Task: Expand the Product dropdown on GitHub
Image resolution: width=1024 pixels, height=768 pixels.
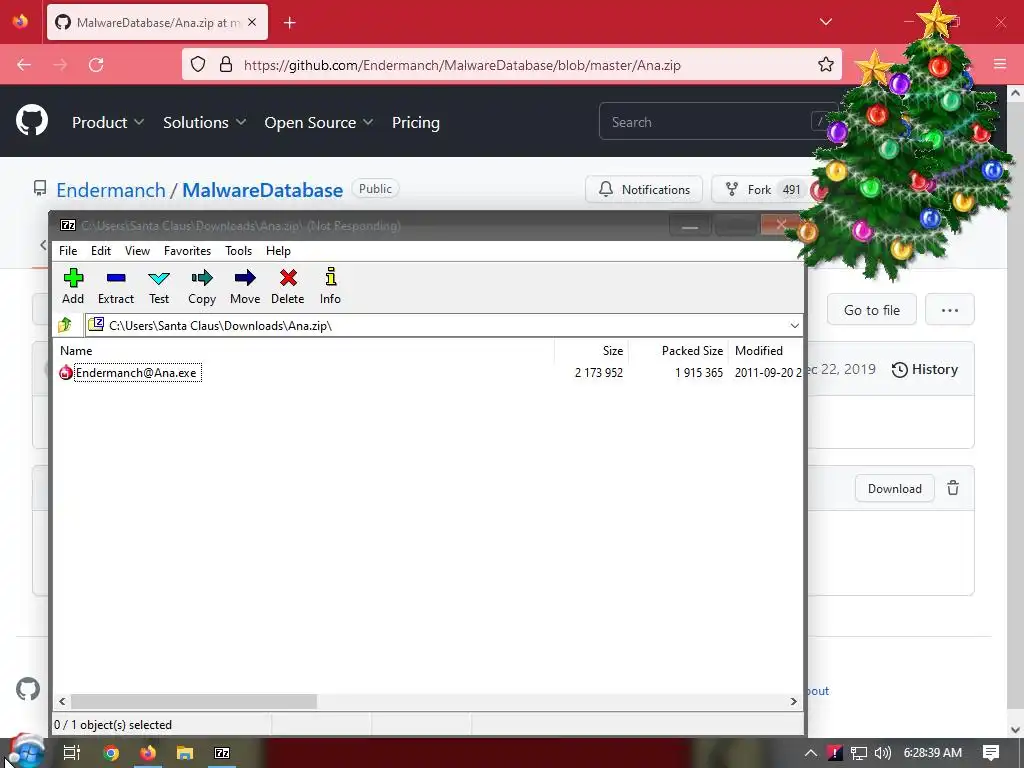Action: 108,122
